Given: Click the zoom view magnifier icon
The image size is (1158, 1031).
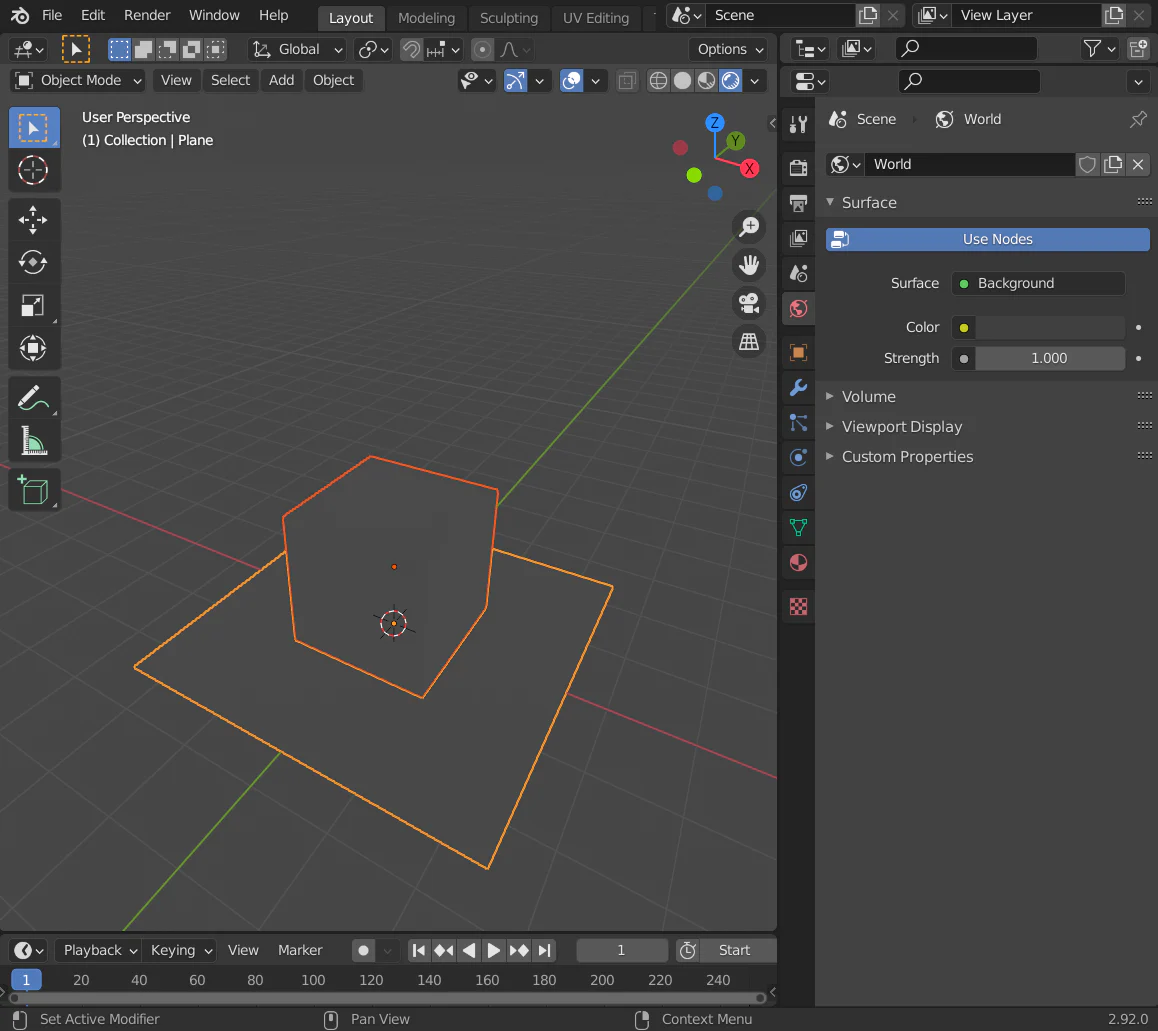Looking at the screenshot, I should click(749, 226).
